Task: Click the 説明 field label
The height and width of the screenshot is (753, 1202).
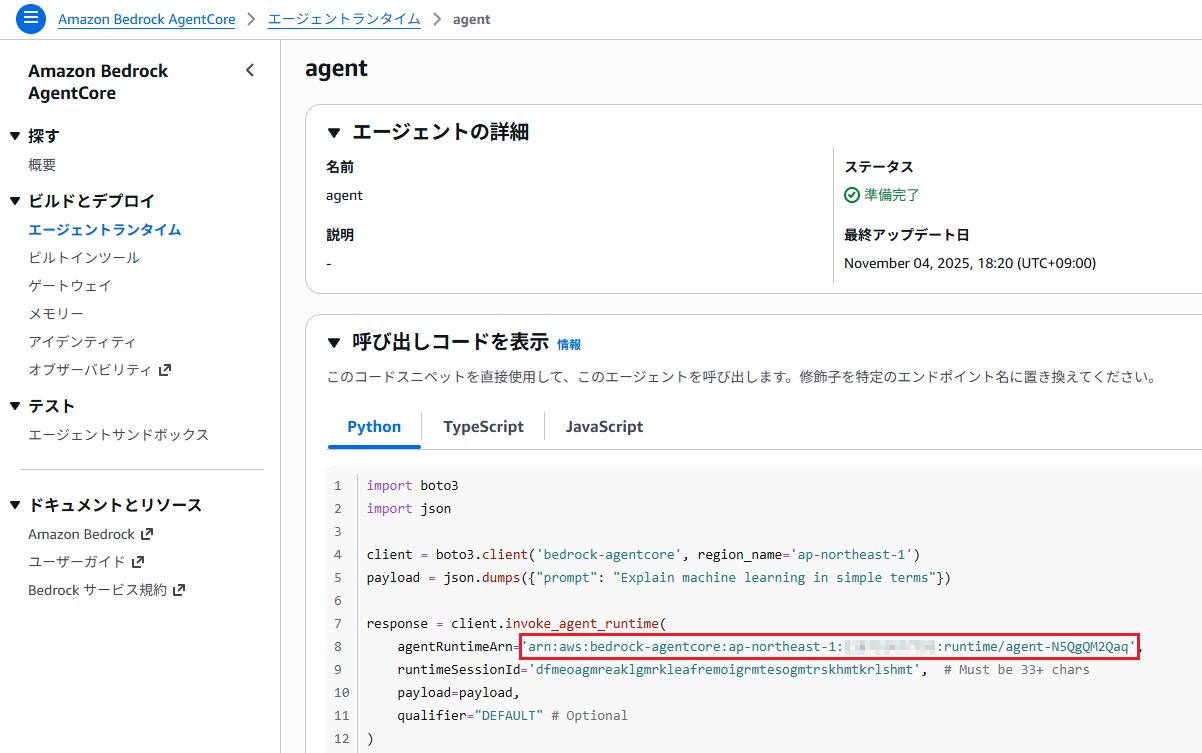Action: point(340,235)
